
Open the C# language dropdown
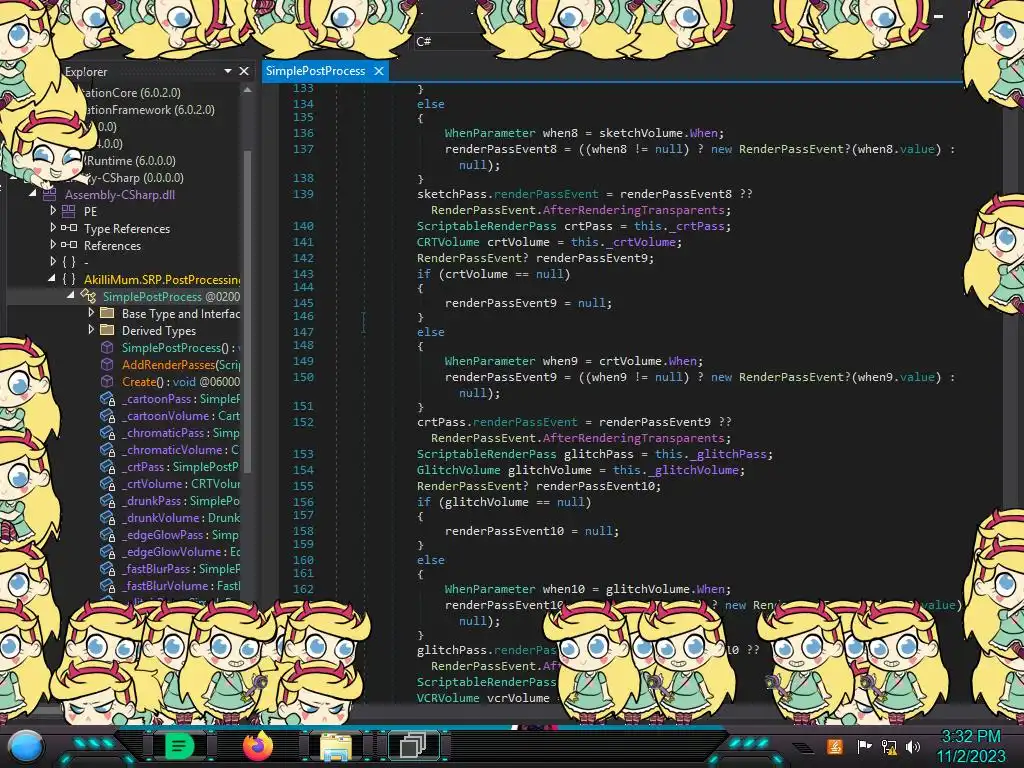pyautogui.click(x=452, y=41)
